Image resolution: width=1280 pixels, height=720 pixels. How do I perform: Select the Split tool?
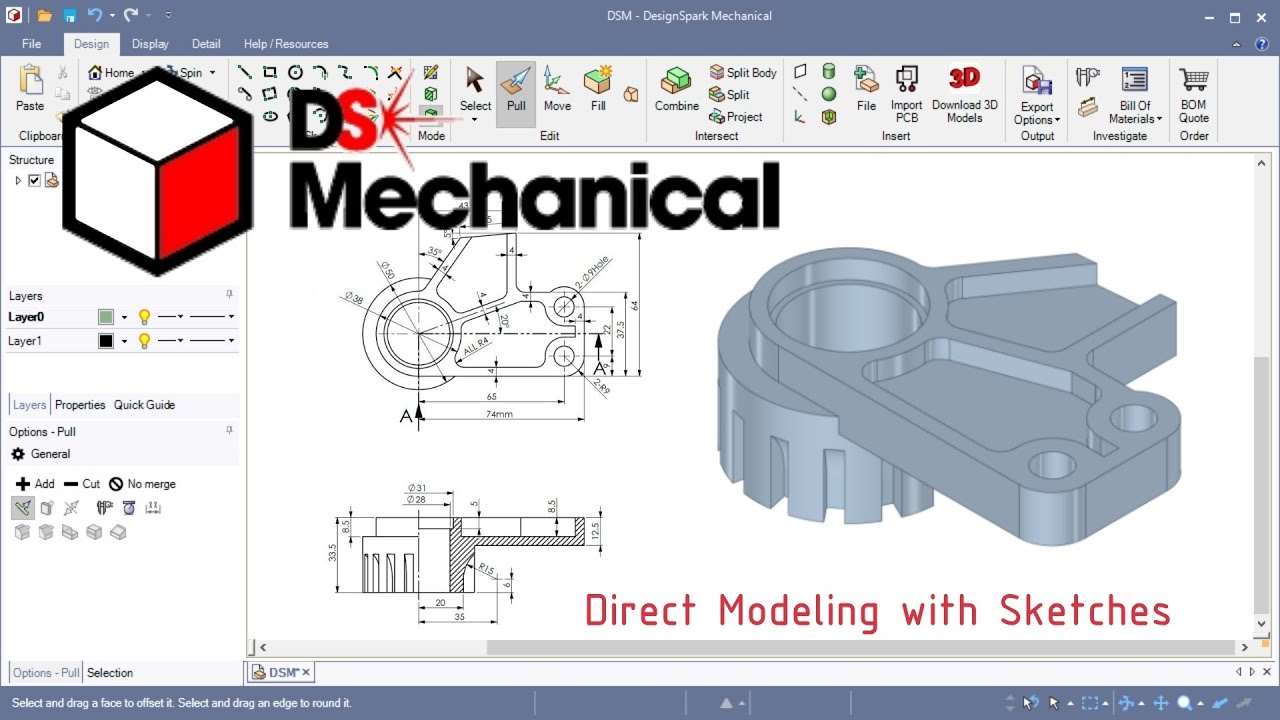(729, 95)
